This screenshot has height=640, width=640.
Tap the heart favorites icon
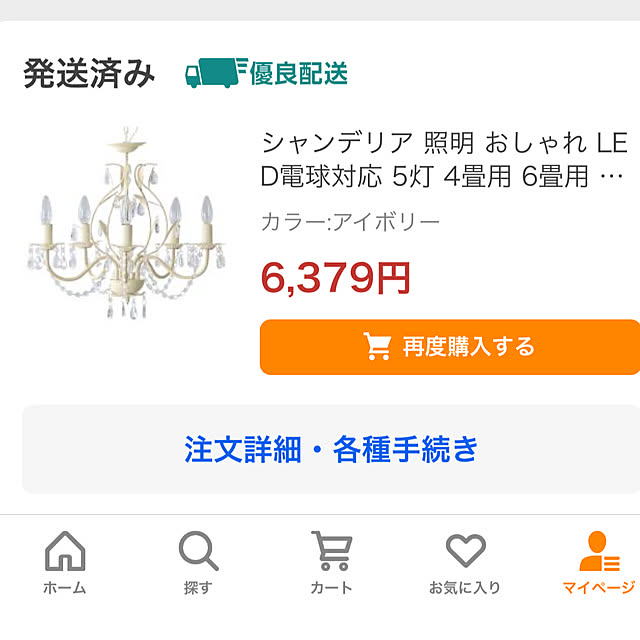(x=465, y=551)
